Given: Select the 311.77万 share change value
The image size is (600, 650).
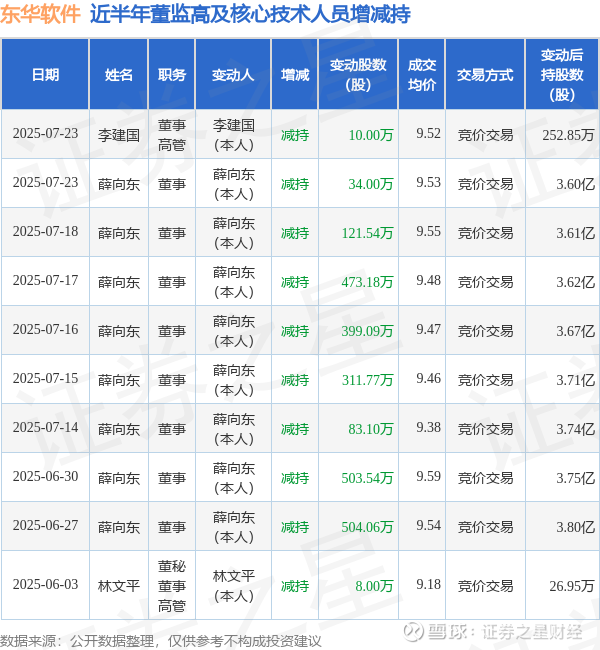Looking at the screenshot, I should point(367,379).
